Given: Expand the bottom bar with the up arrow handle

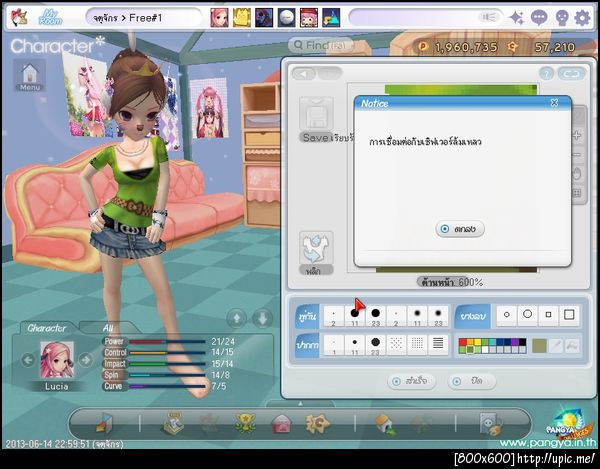Looking at the screenshot, I should coord(300,404).
